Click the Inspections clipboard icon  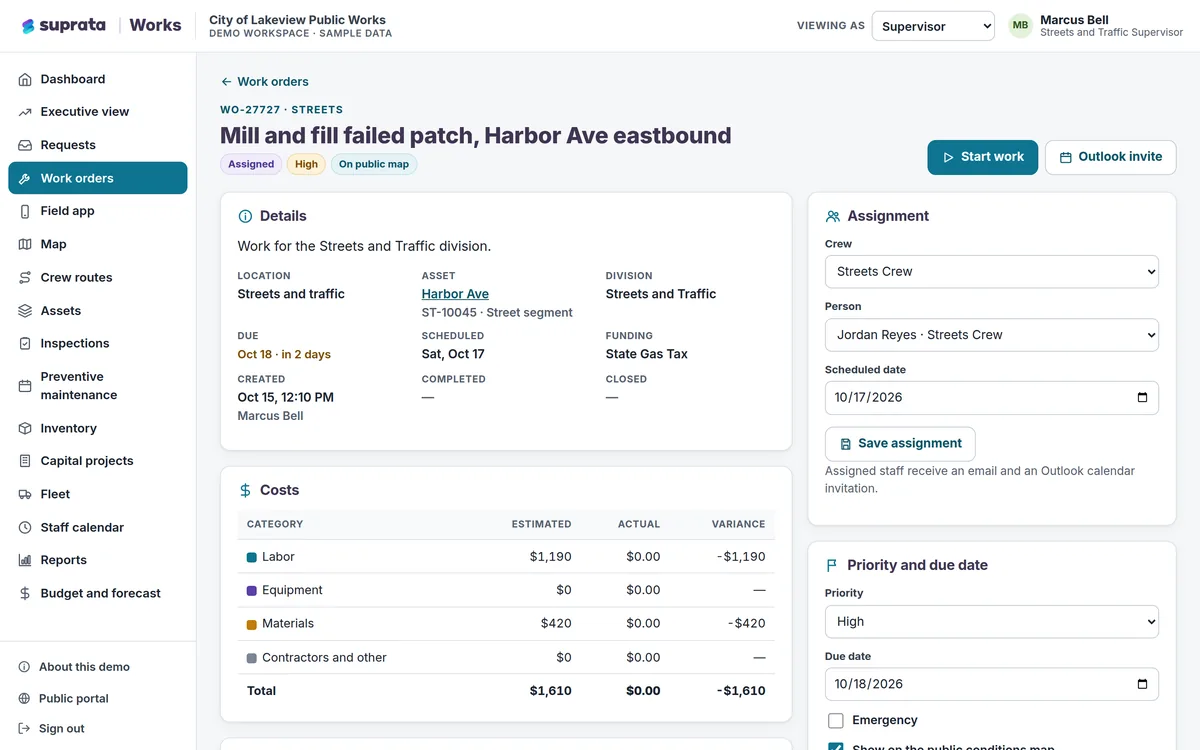click(x=25, y=343)
